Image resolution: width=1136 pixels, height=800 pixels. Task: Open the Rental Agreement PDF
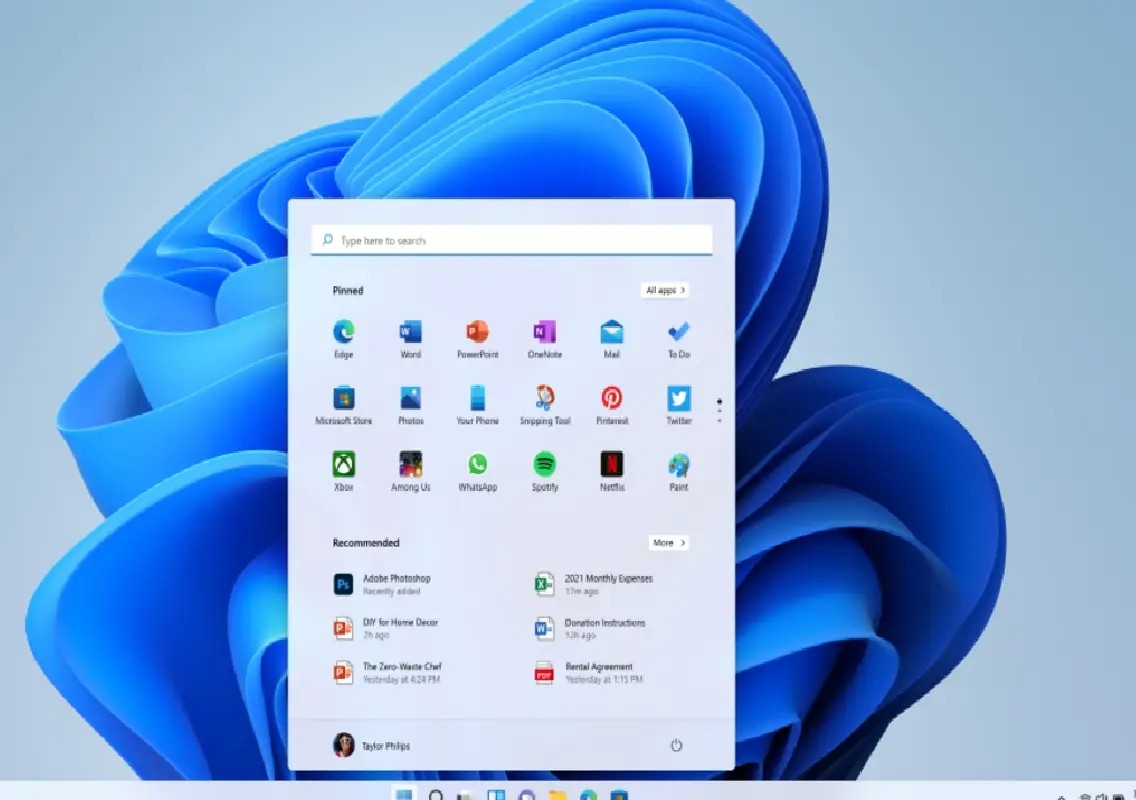coord(588,672)
